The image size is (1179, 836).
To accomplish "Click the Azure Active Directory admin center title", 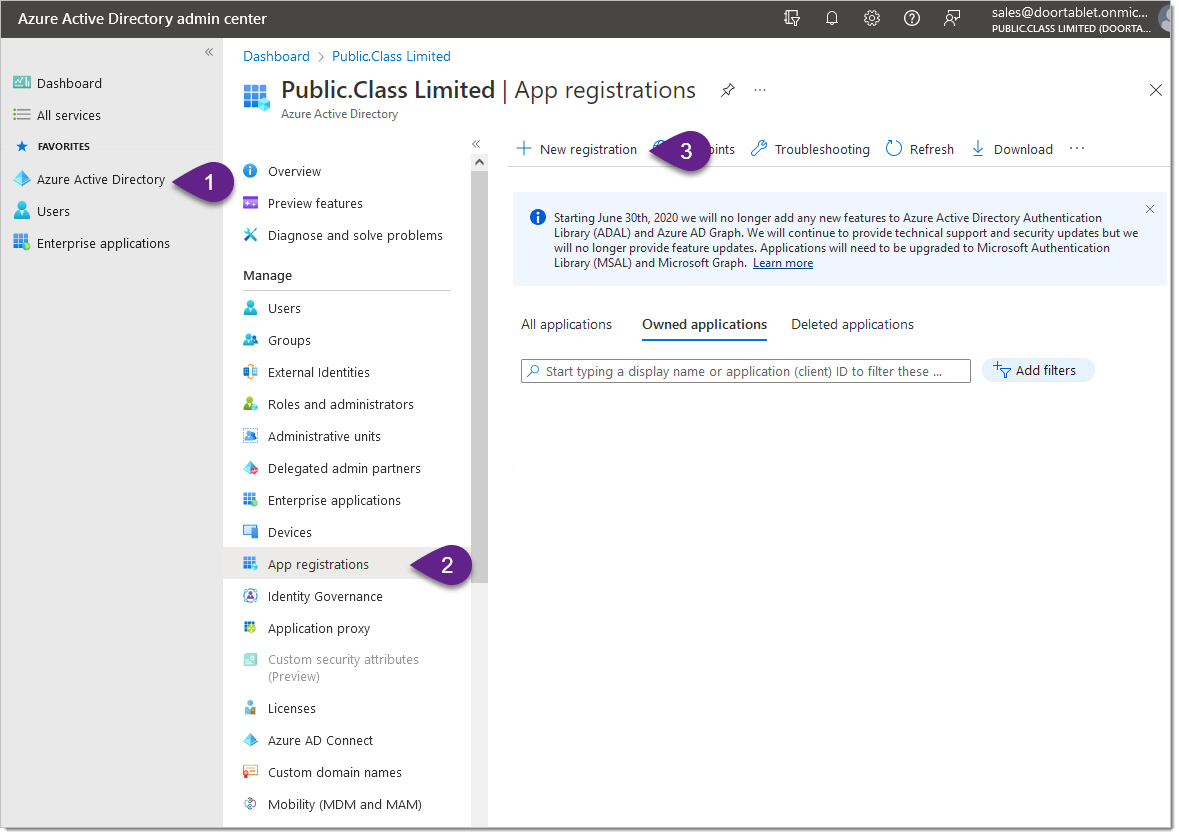I will coord(142,19).
